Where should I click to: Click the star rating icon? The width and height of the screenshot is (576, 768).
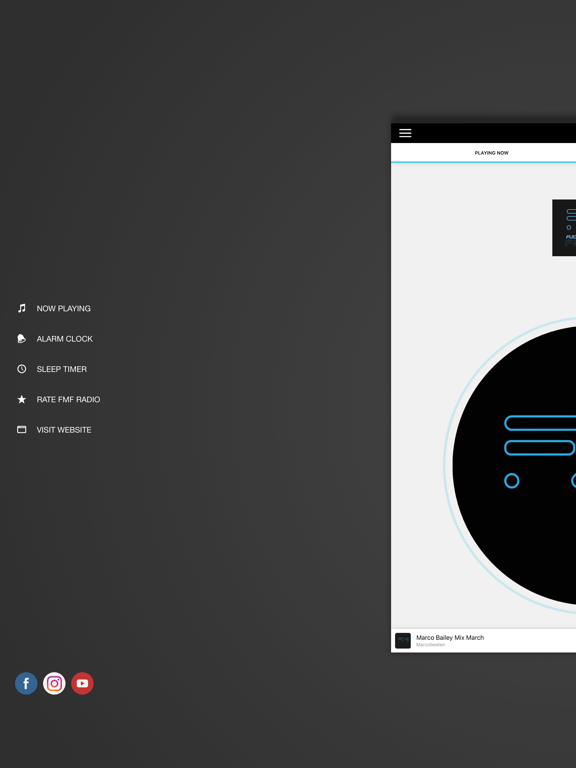click(22, 399)
